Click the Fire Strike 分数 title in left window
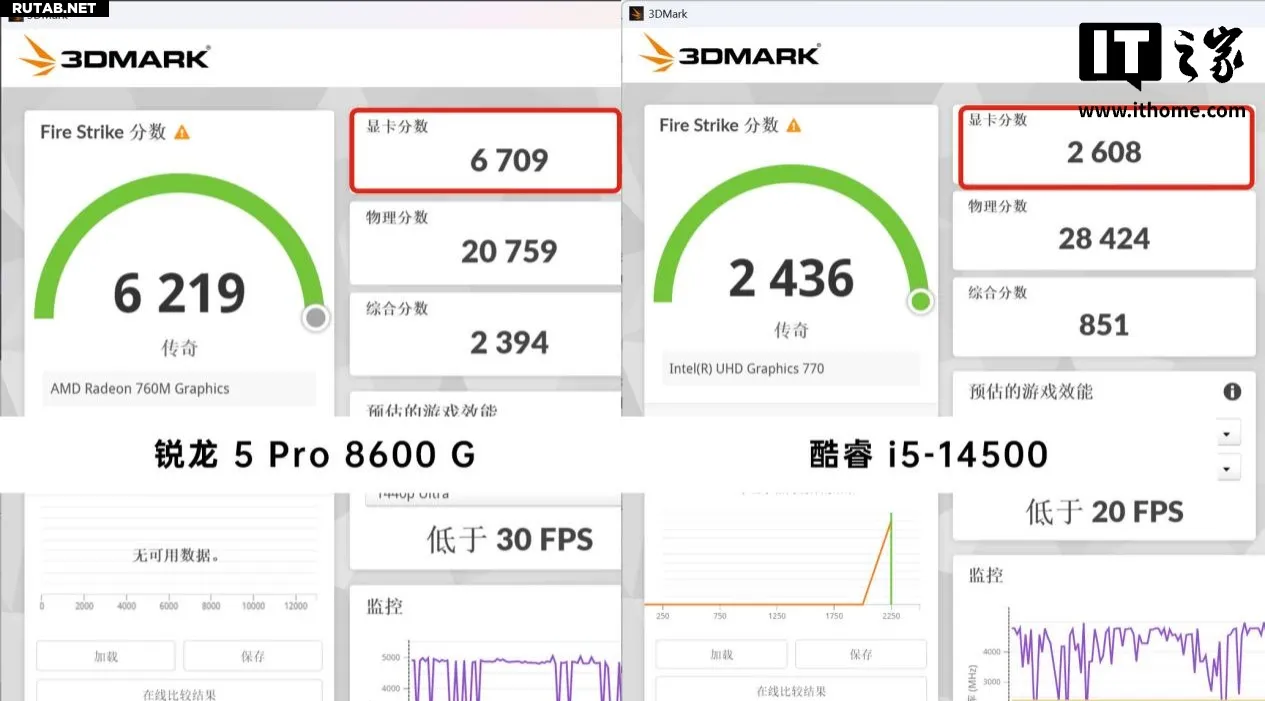This screenshot has width=1265, height=701. (x=103, y=132)
